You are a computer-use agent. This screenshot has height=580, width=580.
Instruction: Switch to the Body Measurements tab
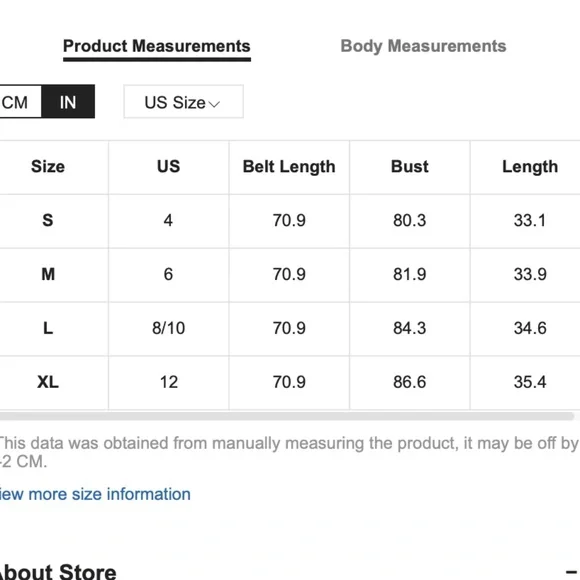pos(423,47)
